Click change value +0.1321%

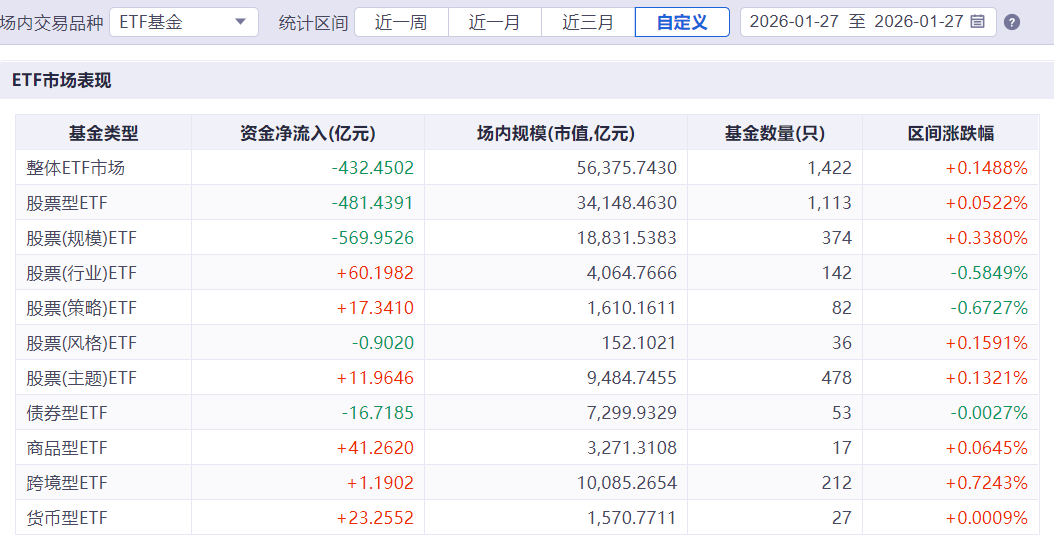[x=987, y=378]
